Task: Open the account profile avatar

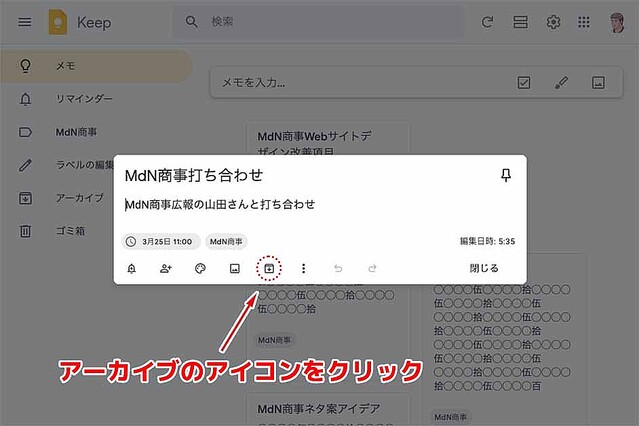Action: tap(617, 22)
